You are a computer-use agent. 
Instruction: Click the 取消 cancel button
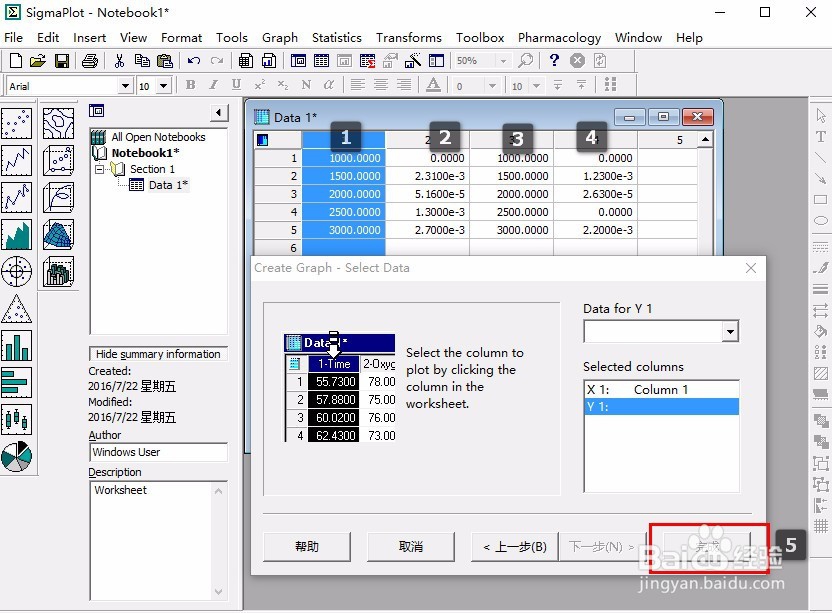411,547
